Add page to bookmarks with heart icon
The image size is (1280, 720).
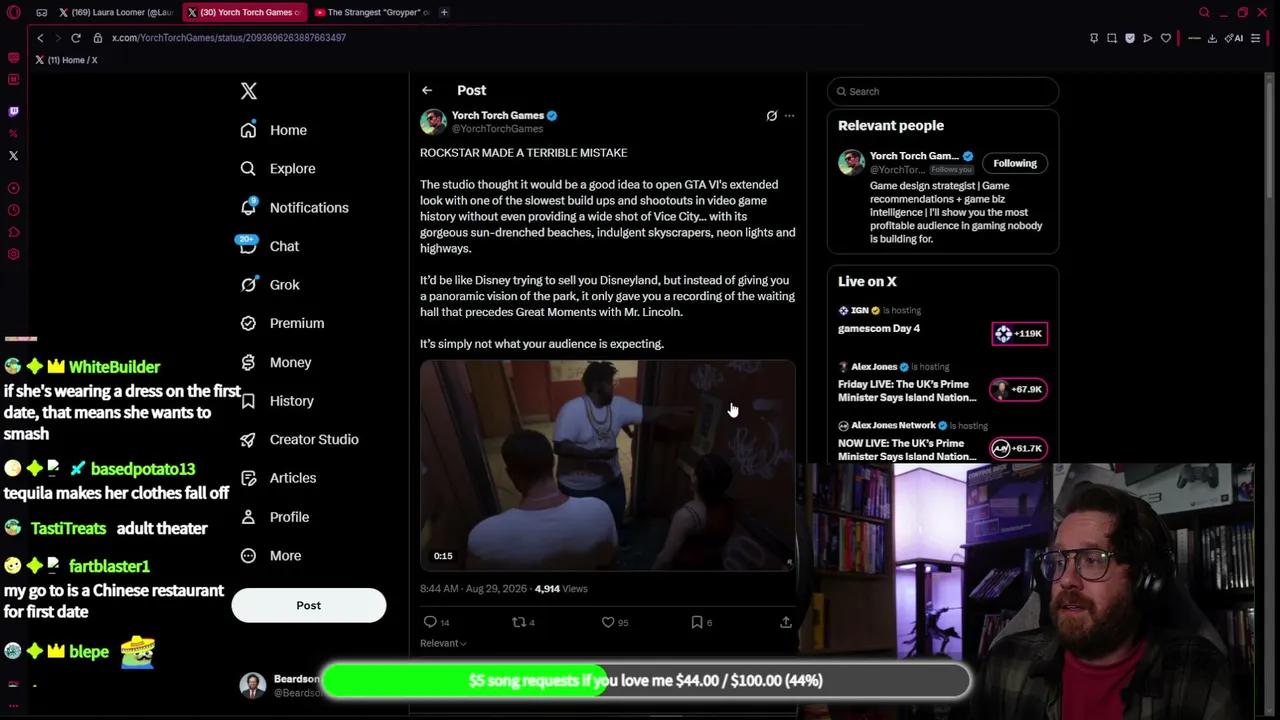1166,38
